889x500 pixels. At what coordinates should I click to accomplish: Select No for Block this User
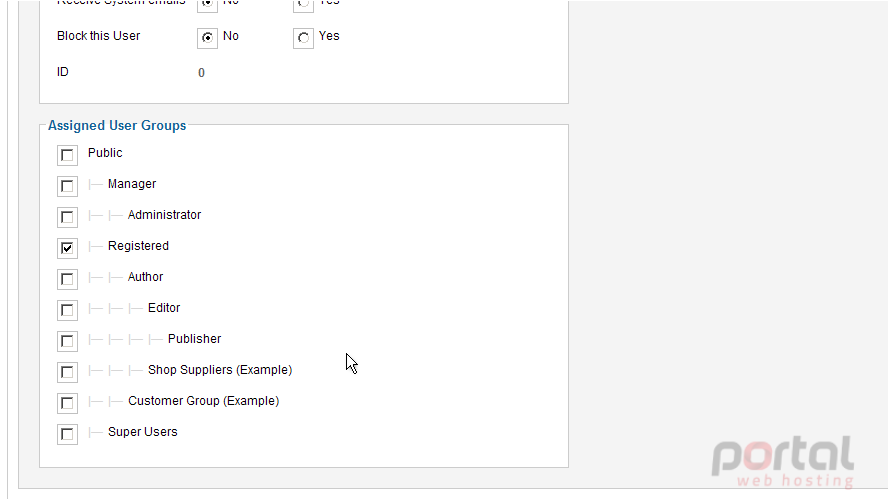click(208, 38)
